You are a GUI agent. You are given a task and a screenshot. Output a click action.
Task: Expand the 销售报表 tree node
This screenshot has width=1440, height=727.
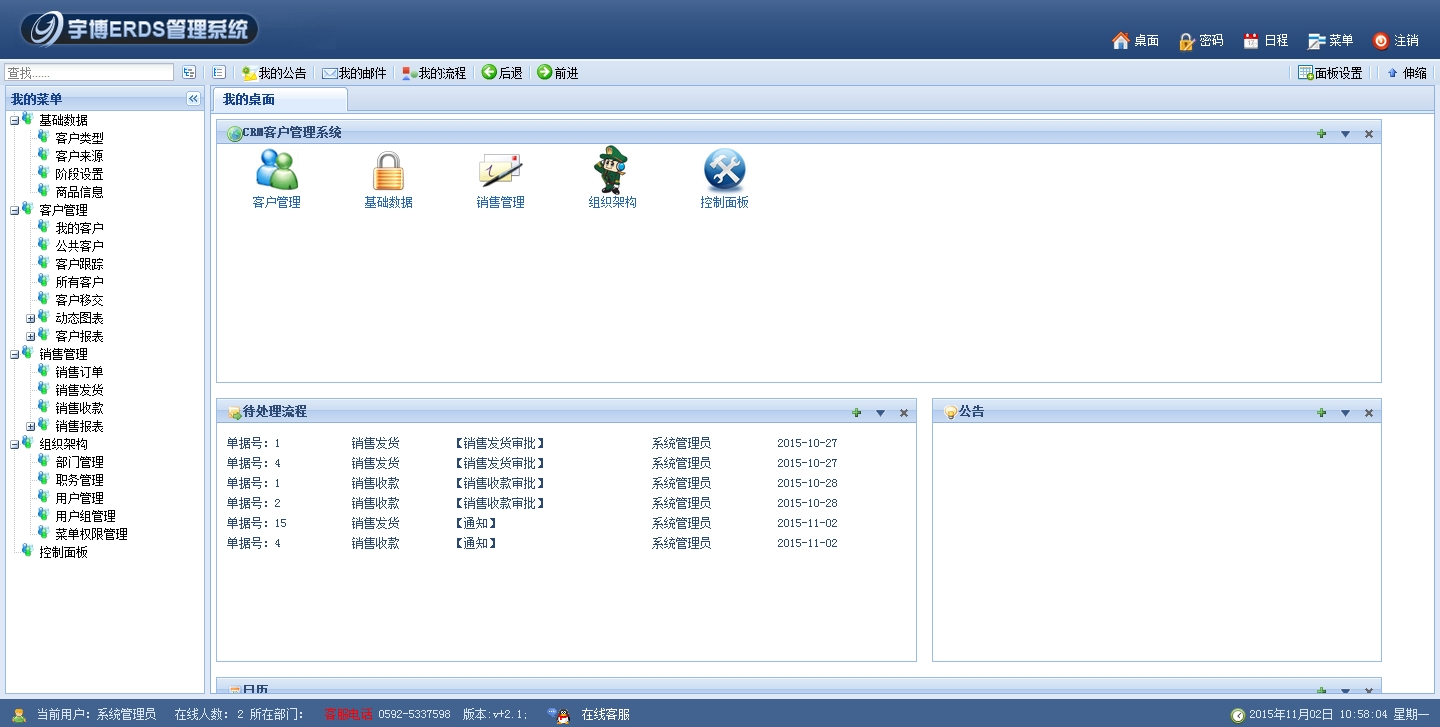click(x=30, y=427)
